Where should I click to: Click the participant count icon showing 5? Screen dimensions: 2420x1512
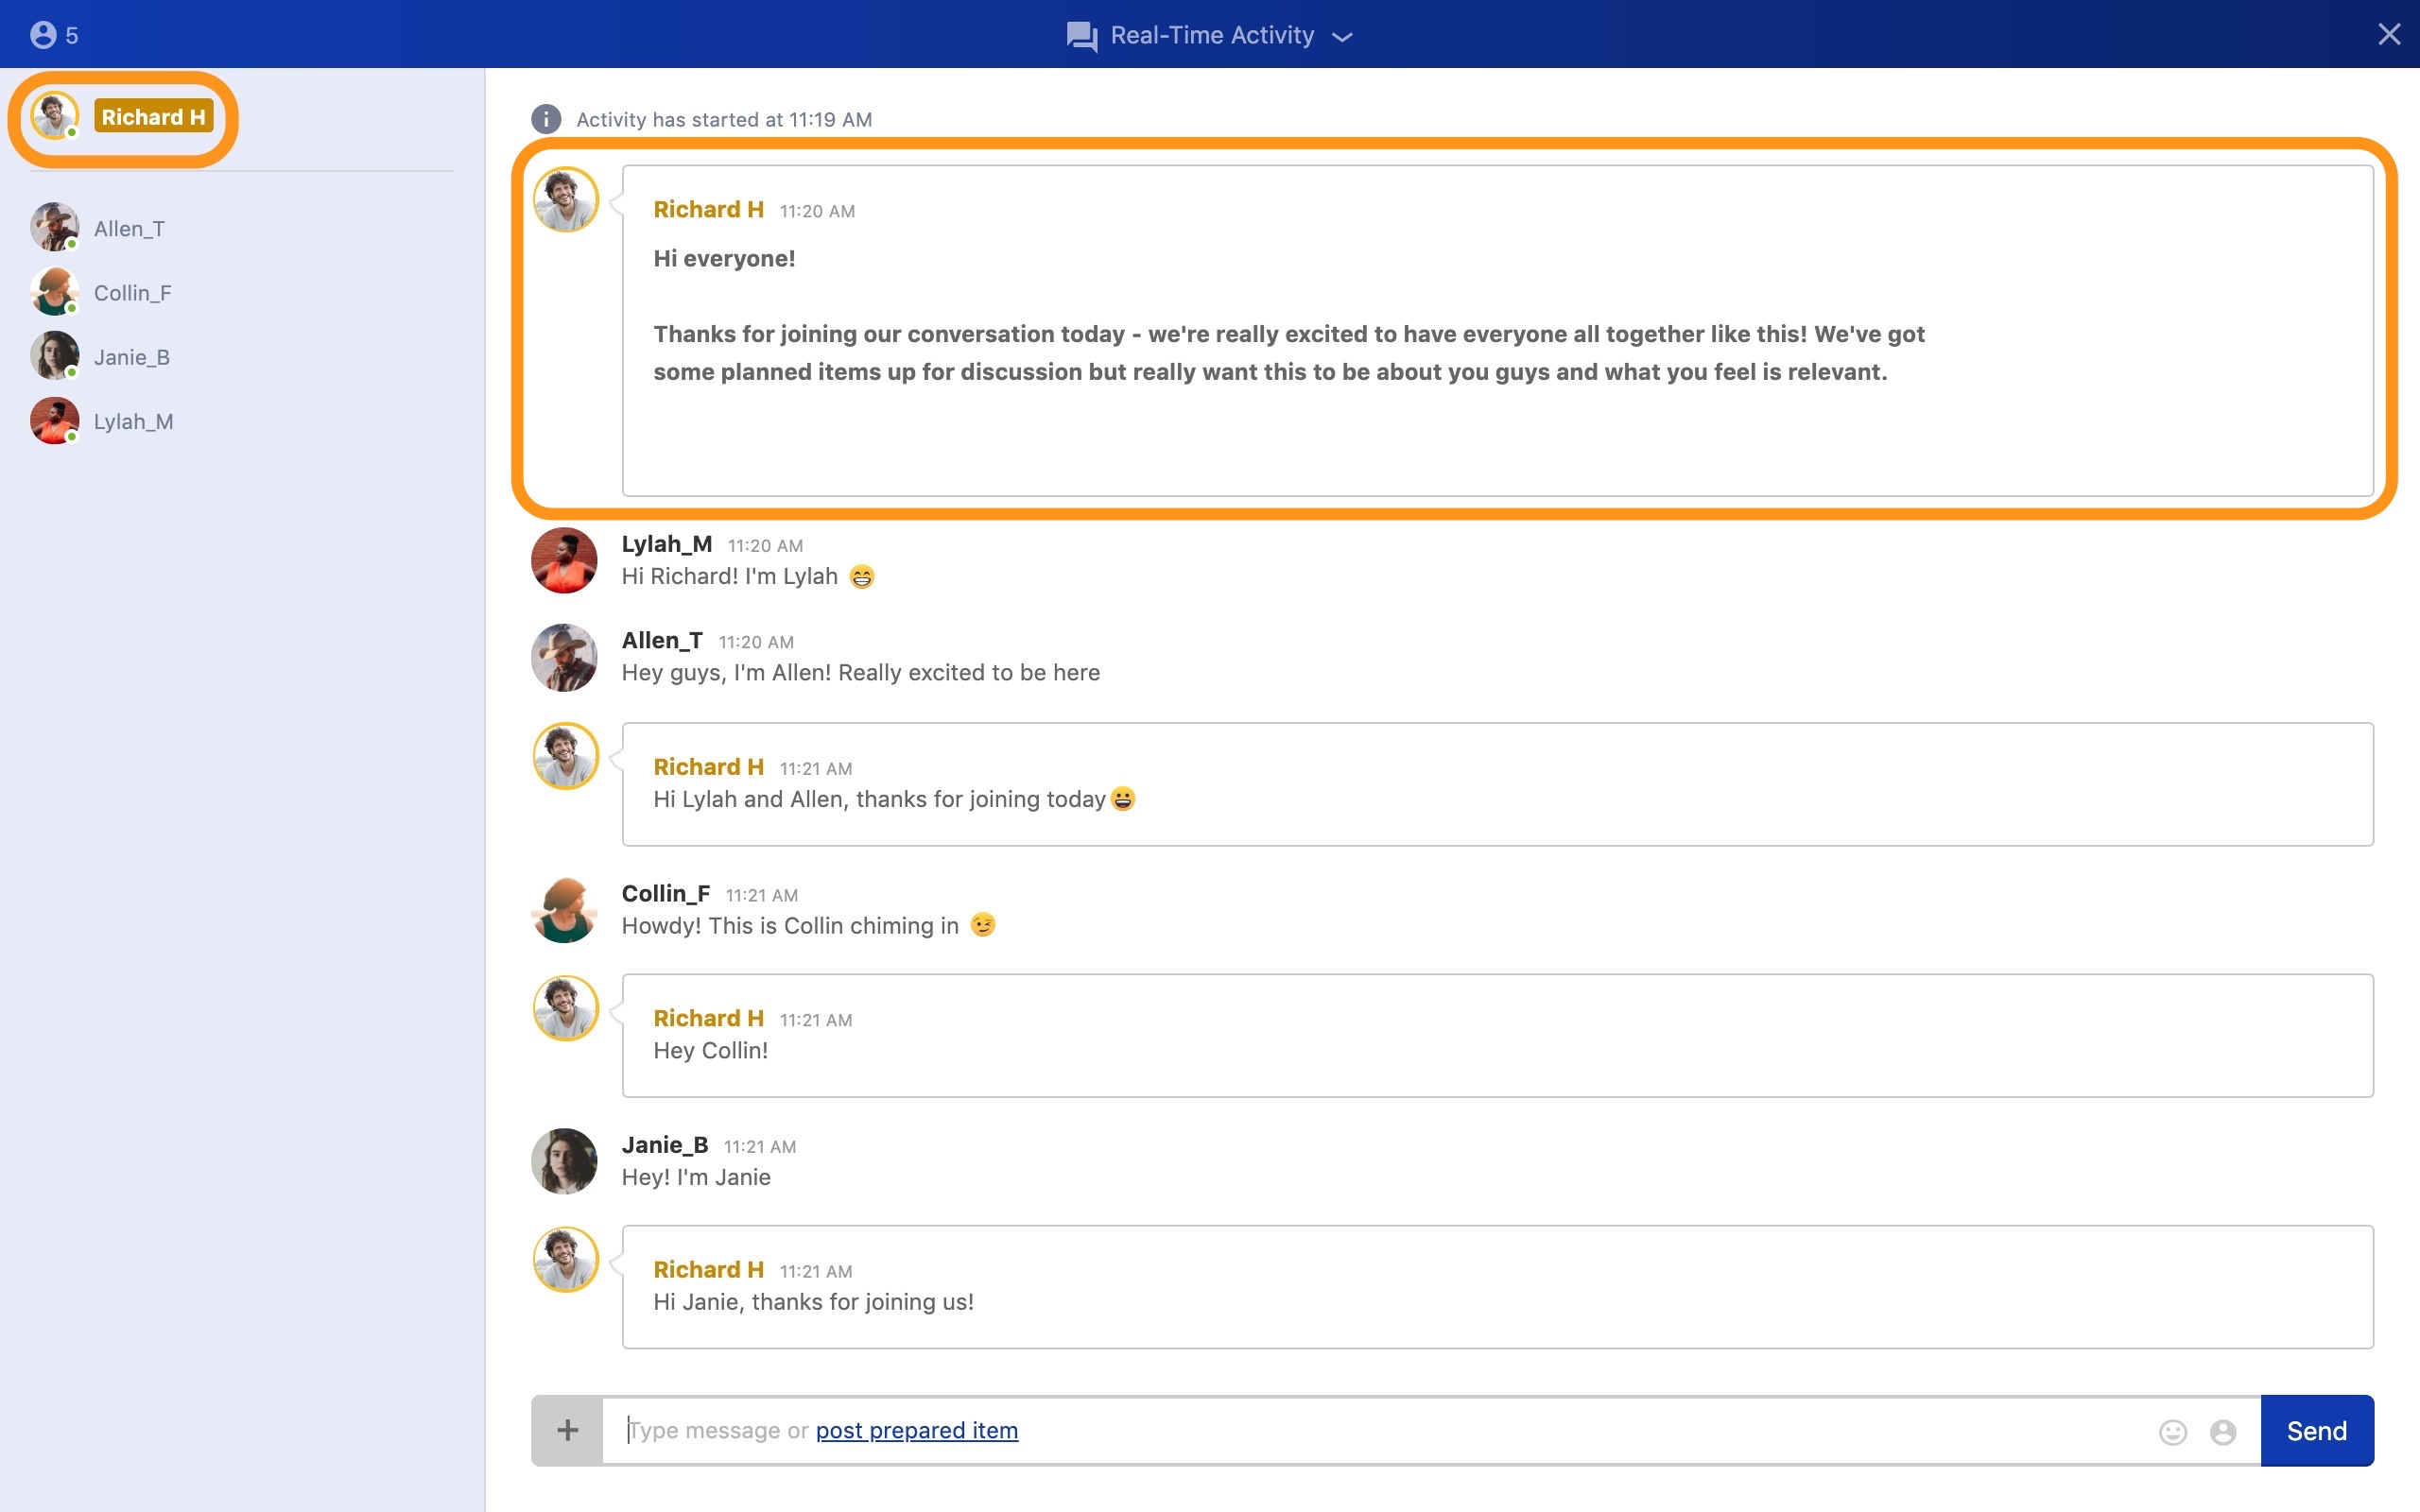[x=45, y=34]
